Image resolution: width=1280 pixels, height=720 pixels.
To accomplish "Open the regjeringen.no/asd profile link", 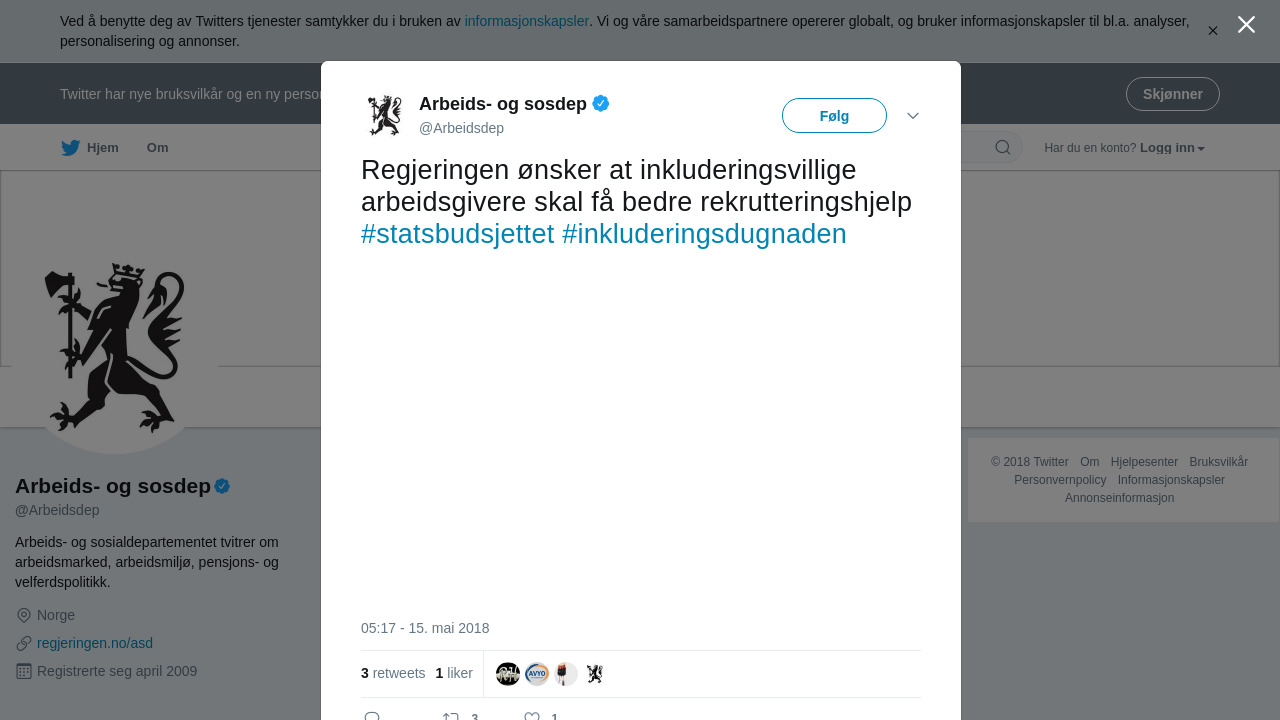I will pos(95,643).
